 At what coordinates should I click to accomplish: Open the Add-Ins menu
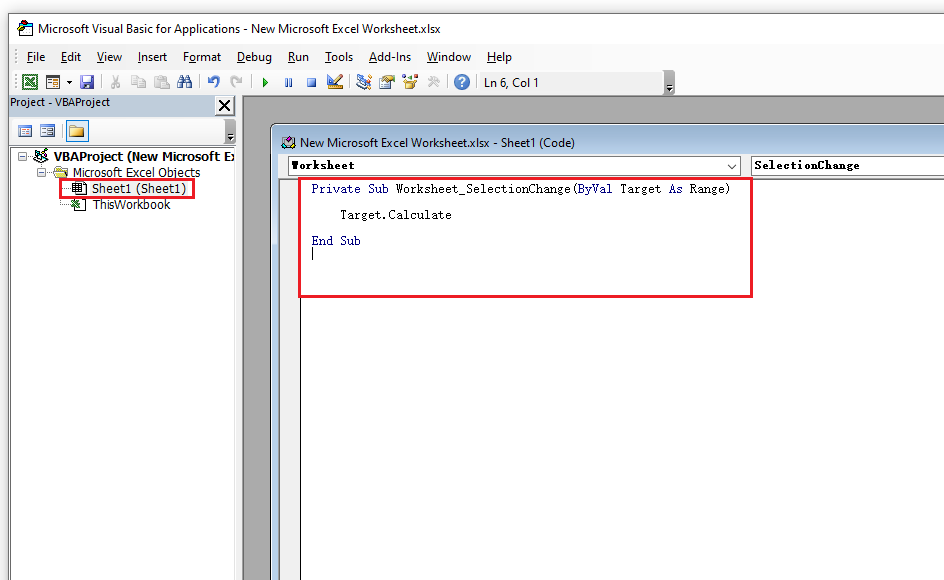pyautogui.click(x=390, y=57)
